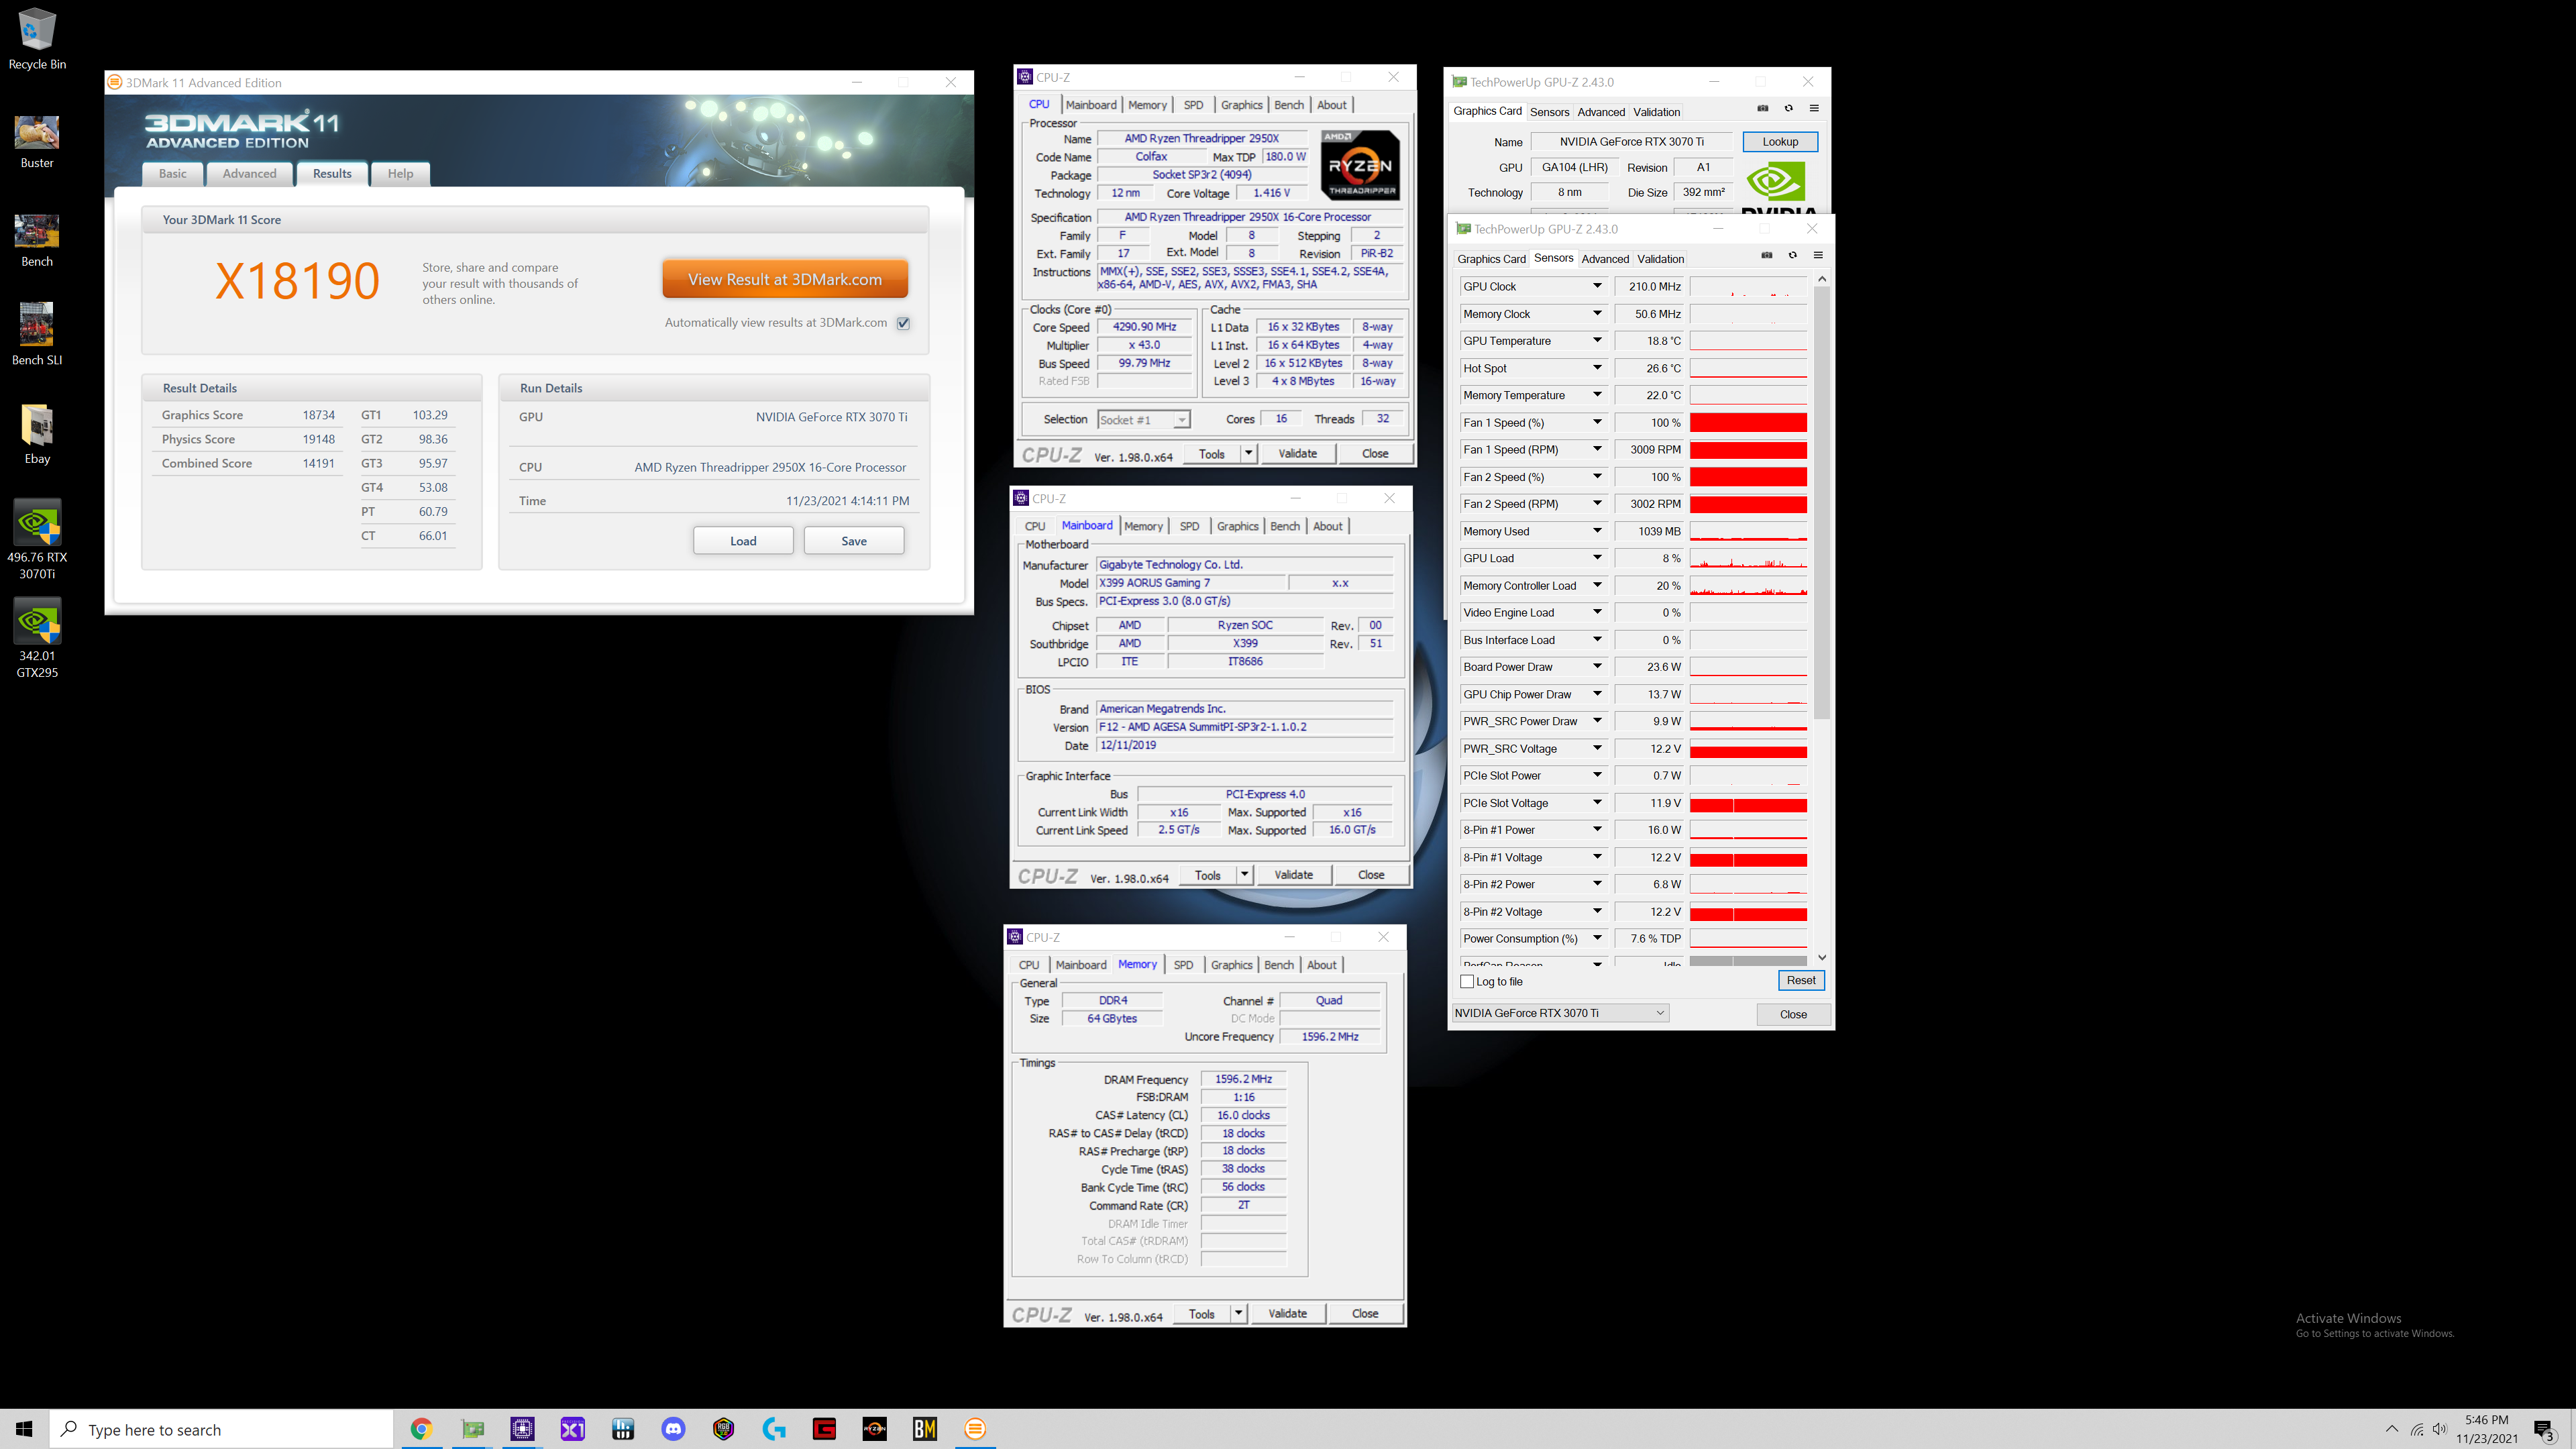Open the Bench desktop shortcut
This screenshot has width=2576, height=1449.
click(x=37, y=240)
